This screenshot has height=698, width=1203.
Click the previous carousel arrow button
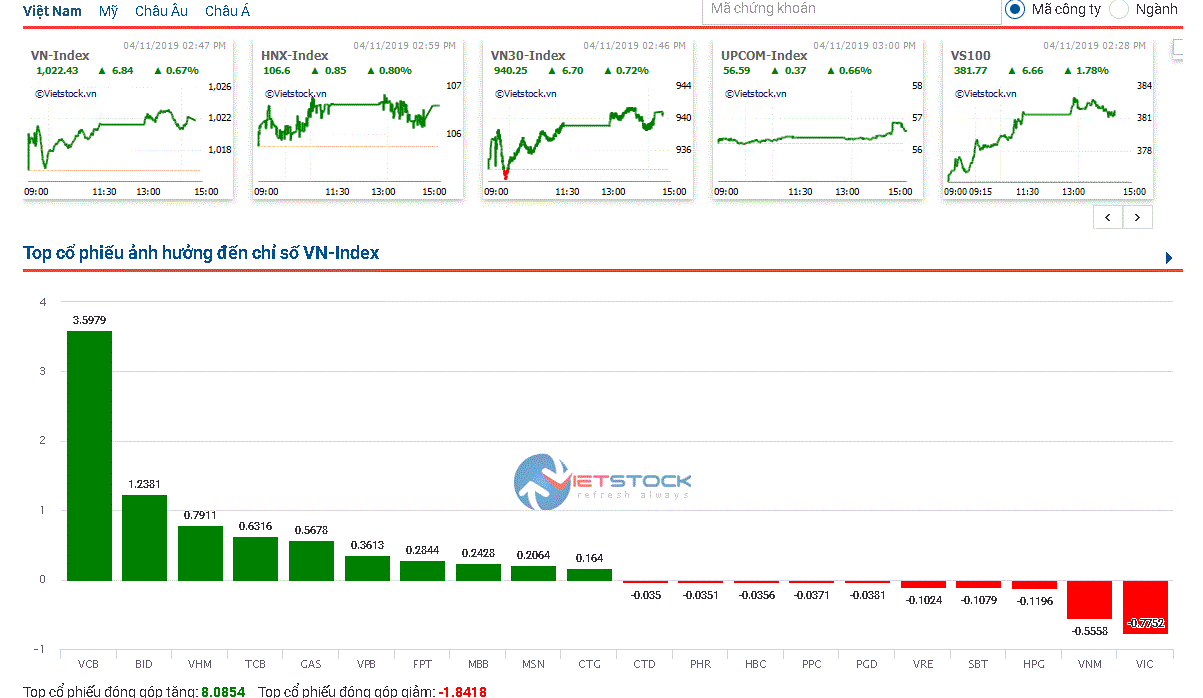click(1108, 217)
